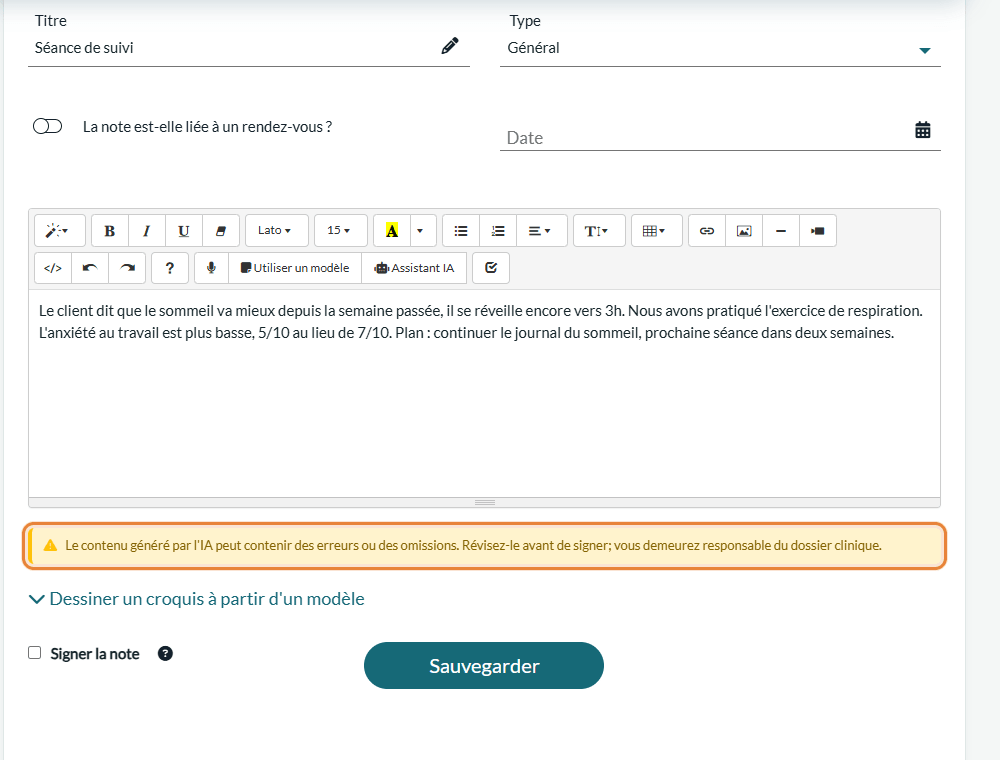1000x760 pixels.
Task: Expand 'Dessiner un croquis à partir d'un modèle'
Action: [x=197, y=599]
